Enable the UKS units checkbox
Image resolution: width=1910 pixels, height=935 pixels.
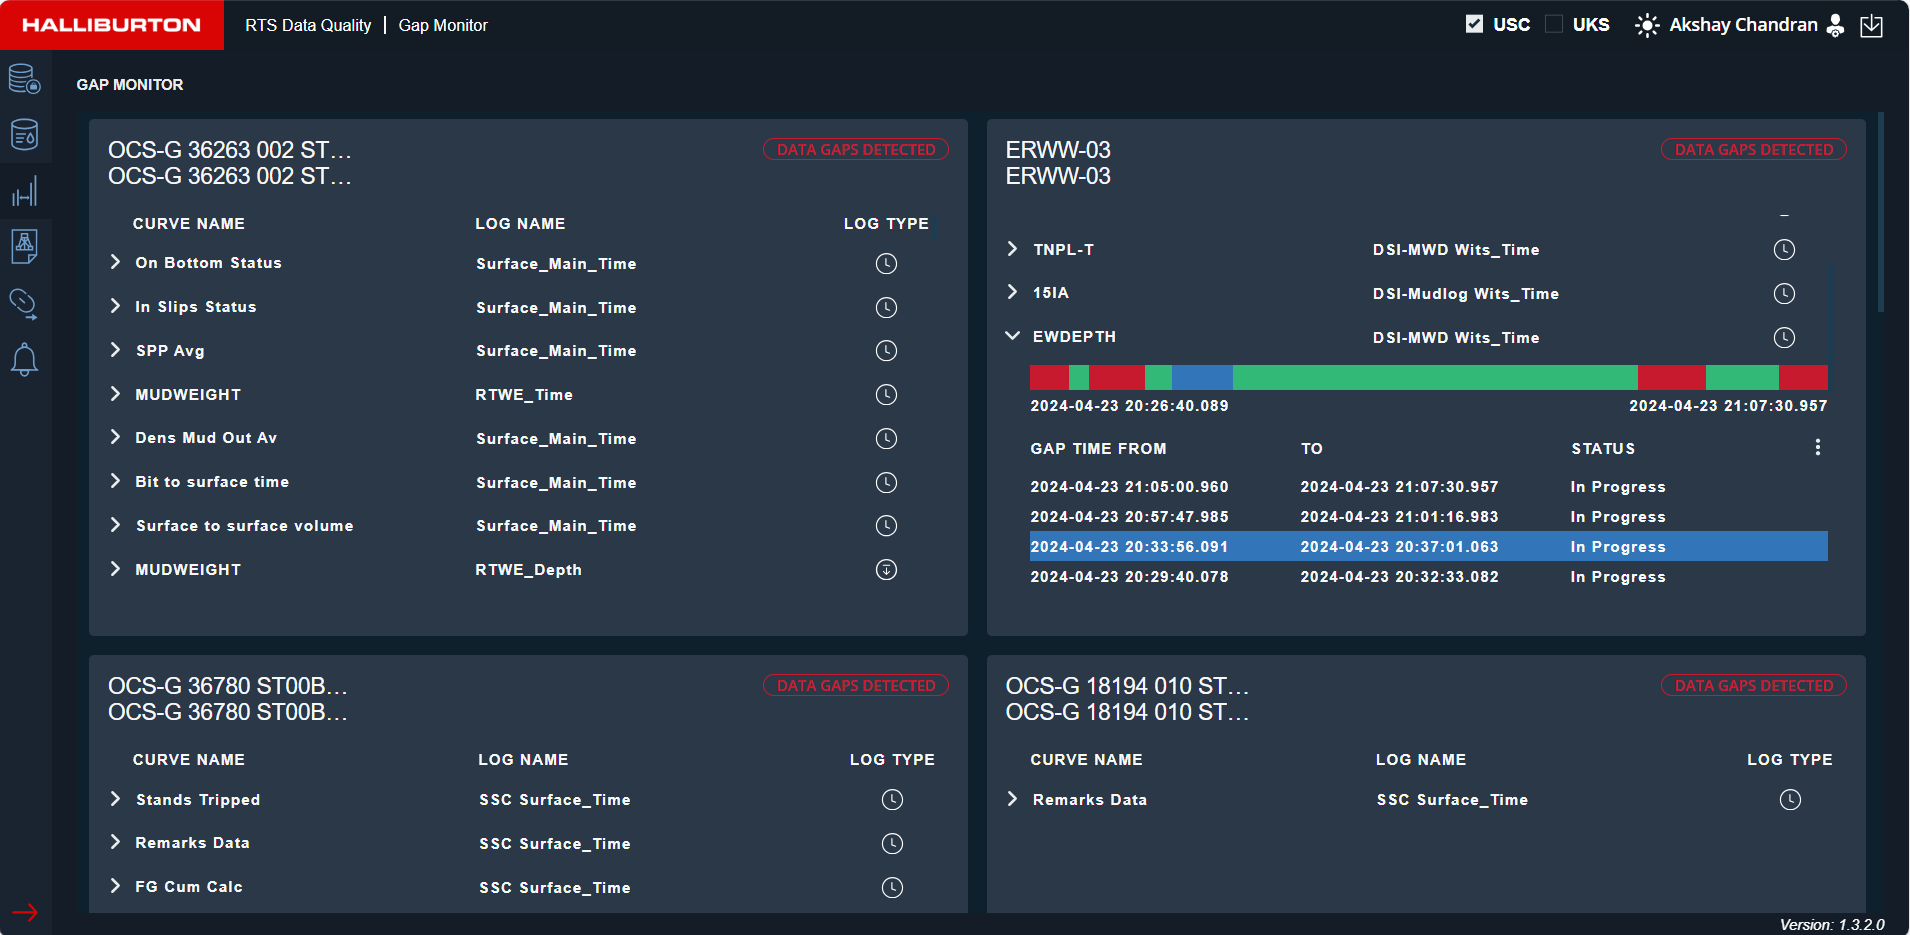click(1554, 24)
